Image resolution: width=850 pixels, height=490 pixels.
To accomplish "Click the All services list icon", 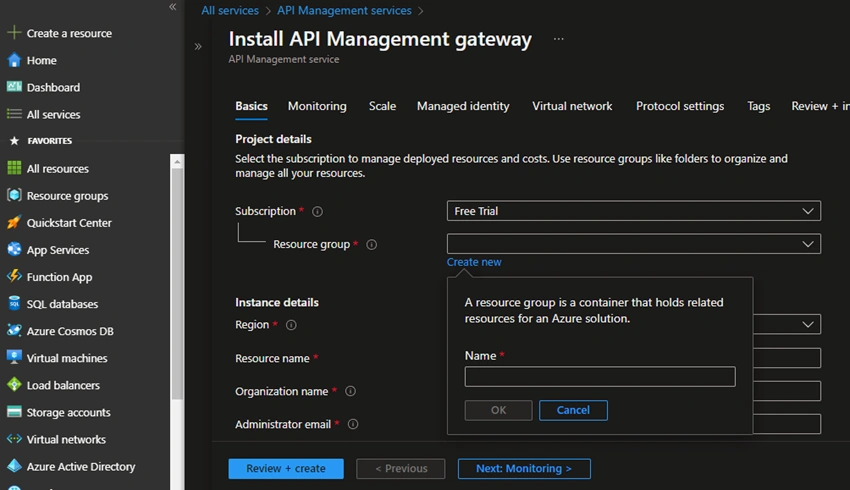I will (x=14, y=114).
